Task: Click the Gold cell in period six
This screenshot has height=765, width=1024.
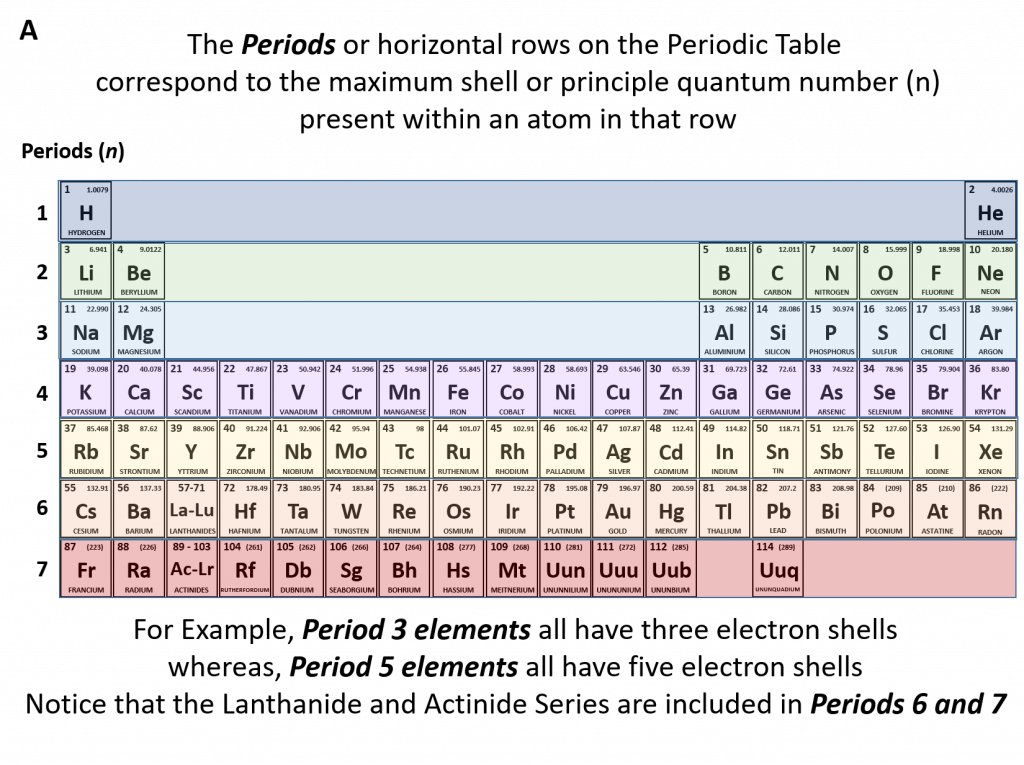Action: click(618, 510)
